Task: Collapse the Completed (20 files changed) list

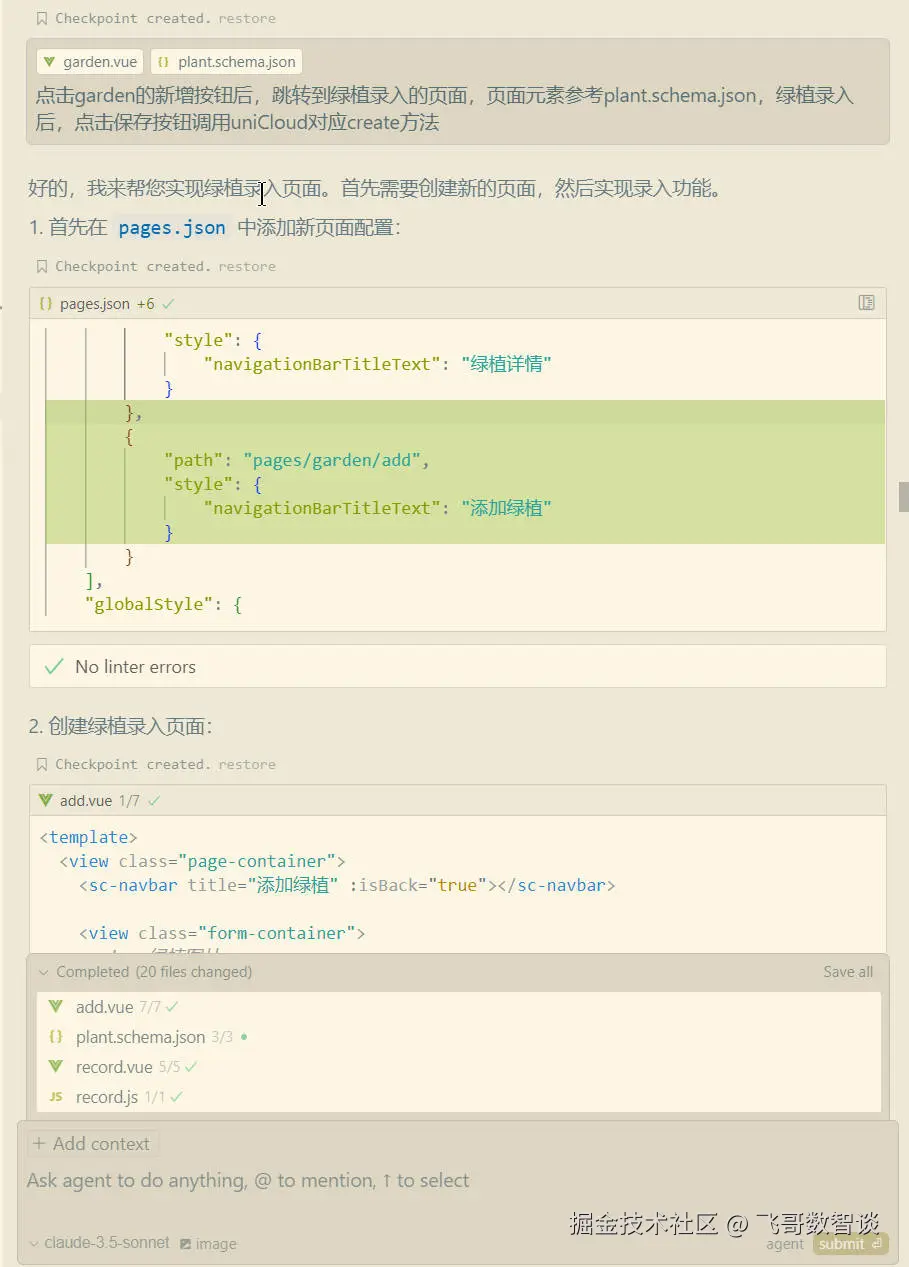Action: click(43, 972)
